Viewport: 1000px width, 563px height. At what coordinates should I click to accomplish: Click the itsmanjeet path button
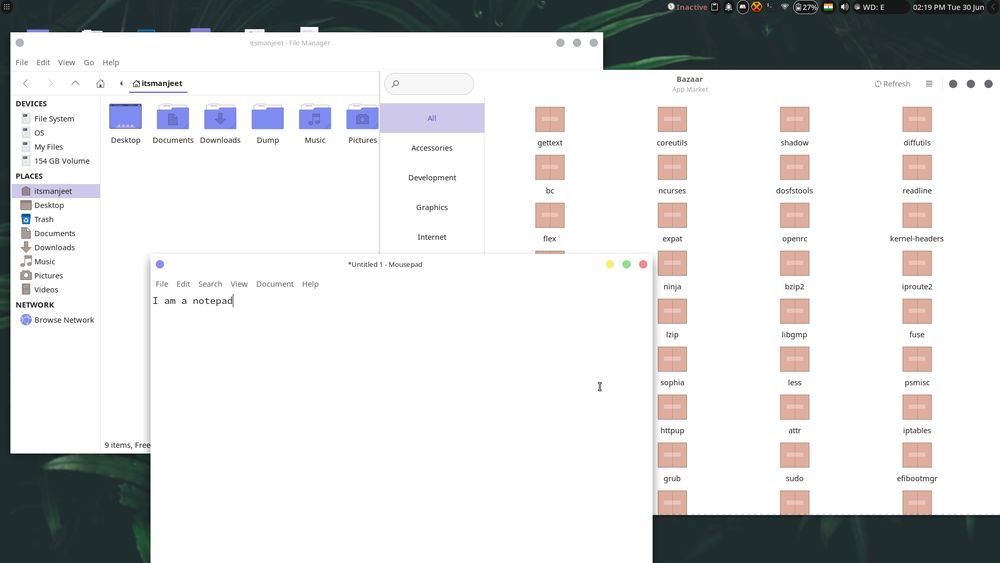pyautogui.click(x=157, y=84)
